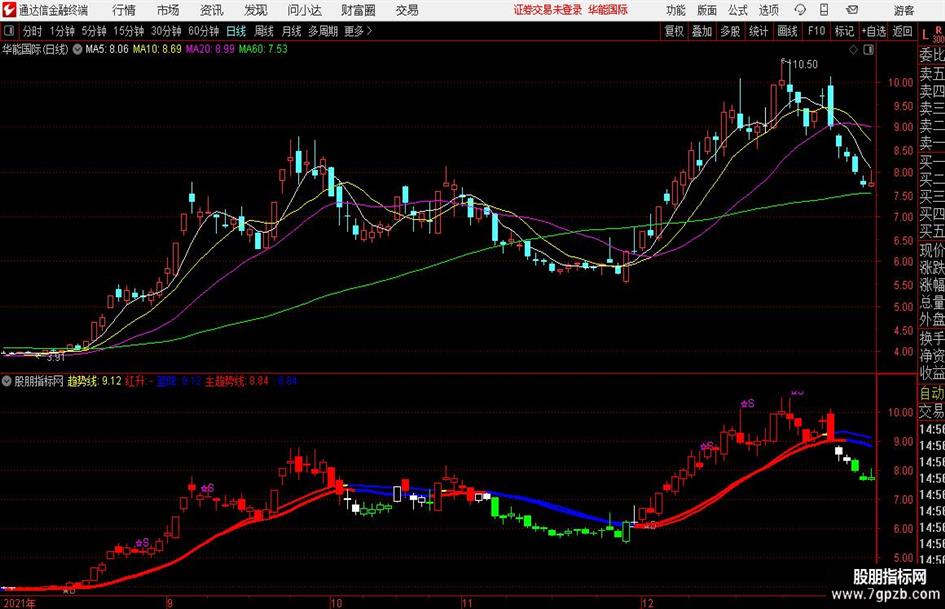Click the 10.50 high price marker
Screen dimensions: 945x609
coord(805,65)
